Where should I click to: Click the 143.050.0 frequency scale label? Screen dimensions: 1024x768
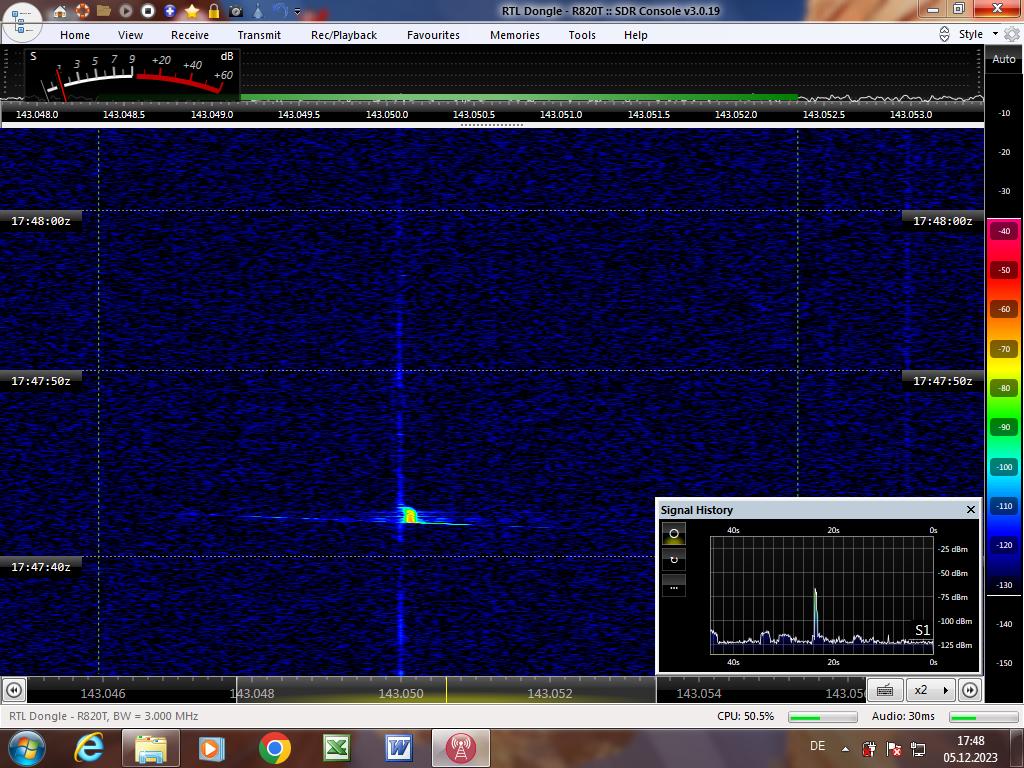[x=387, y=114]
